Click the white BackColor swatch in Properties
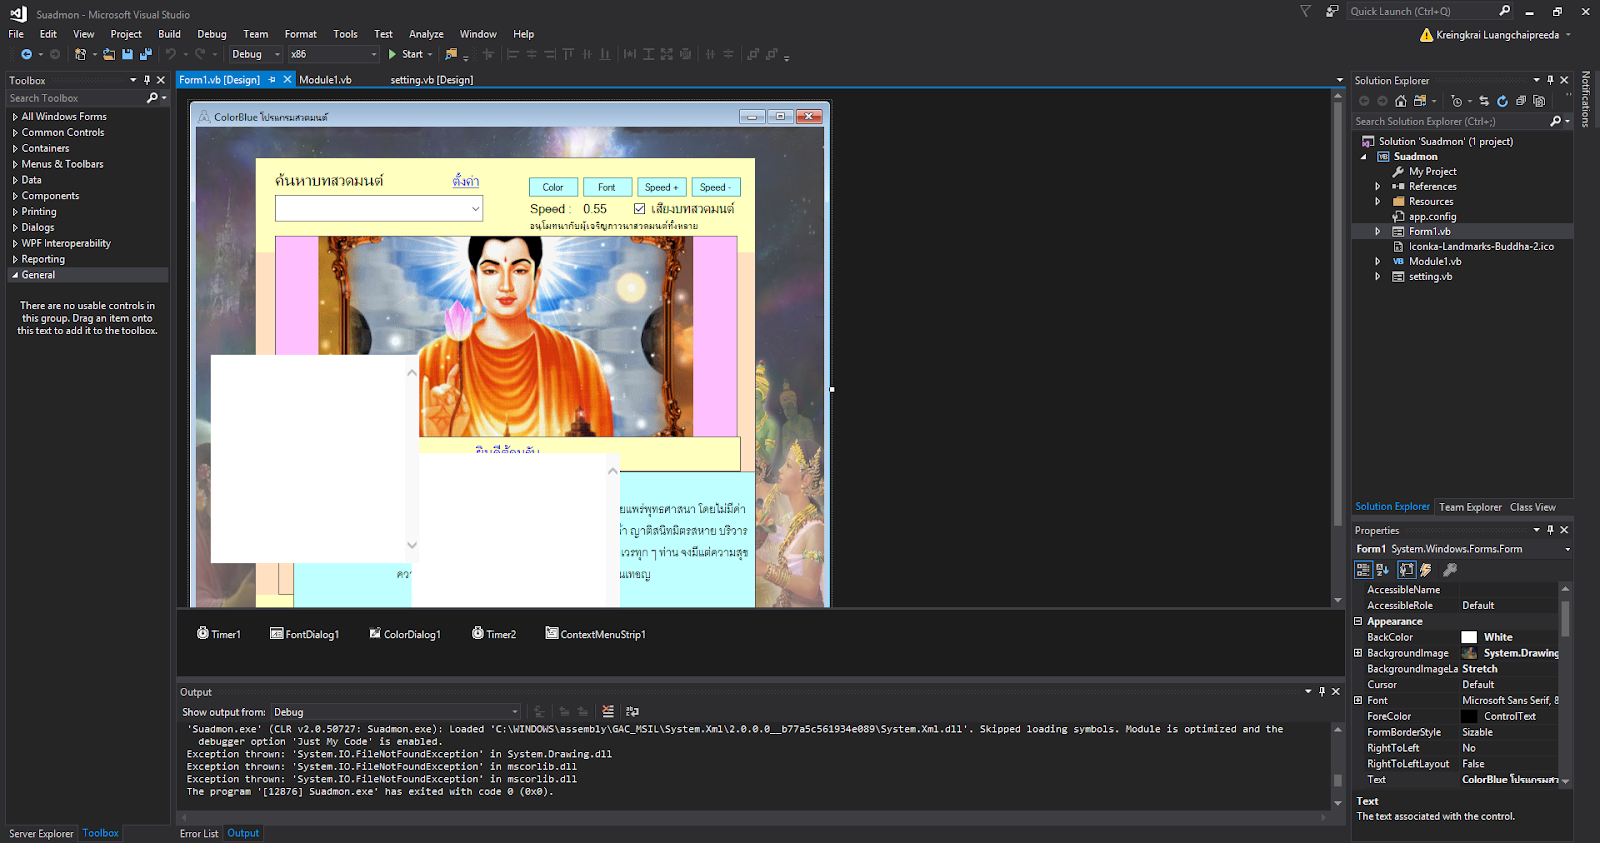Screen dimensions: 1600x843 pos(1469,637)
